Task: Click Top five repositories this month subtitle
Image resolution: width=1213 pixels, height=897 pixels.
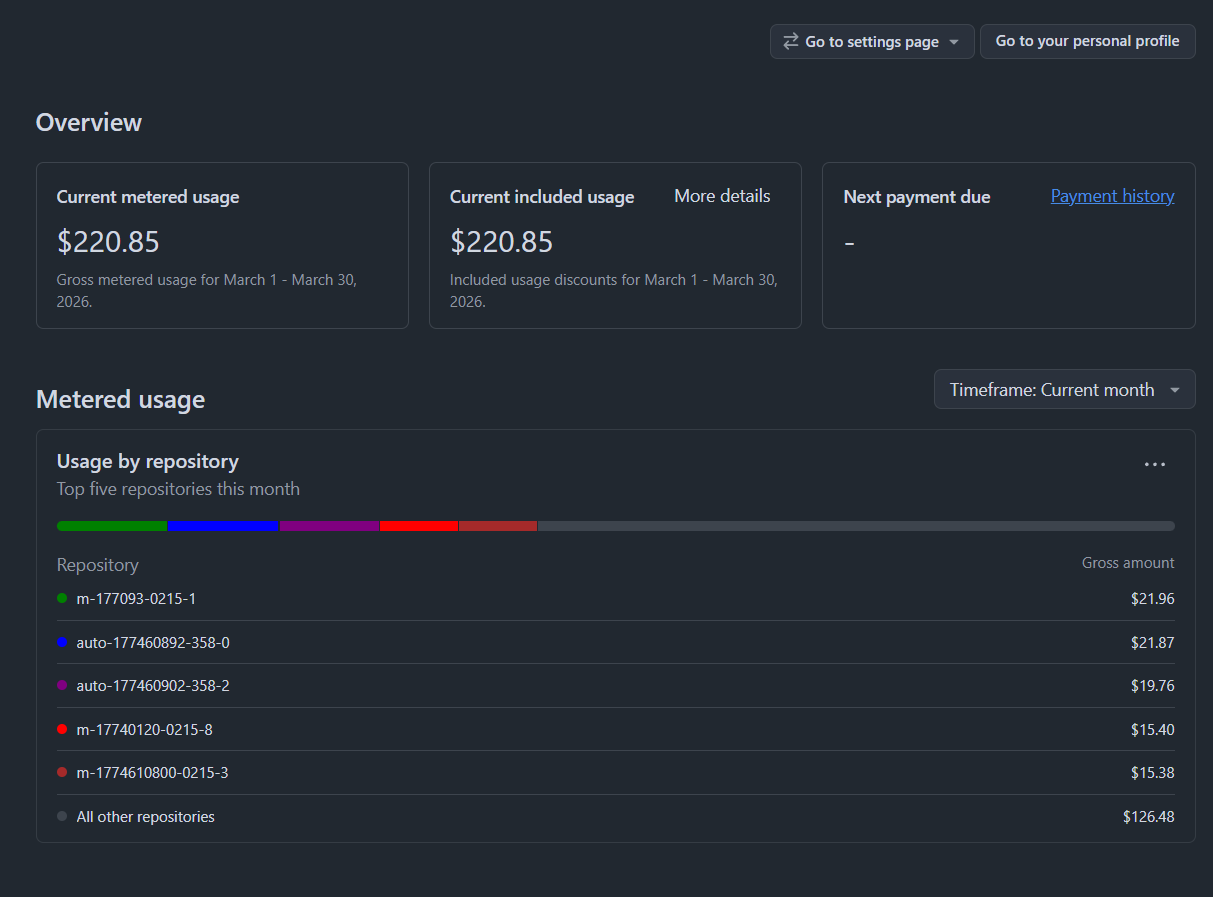Action: coord(178,489)
